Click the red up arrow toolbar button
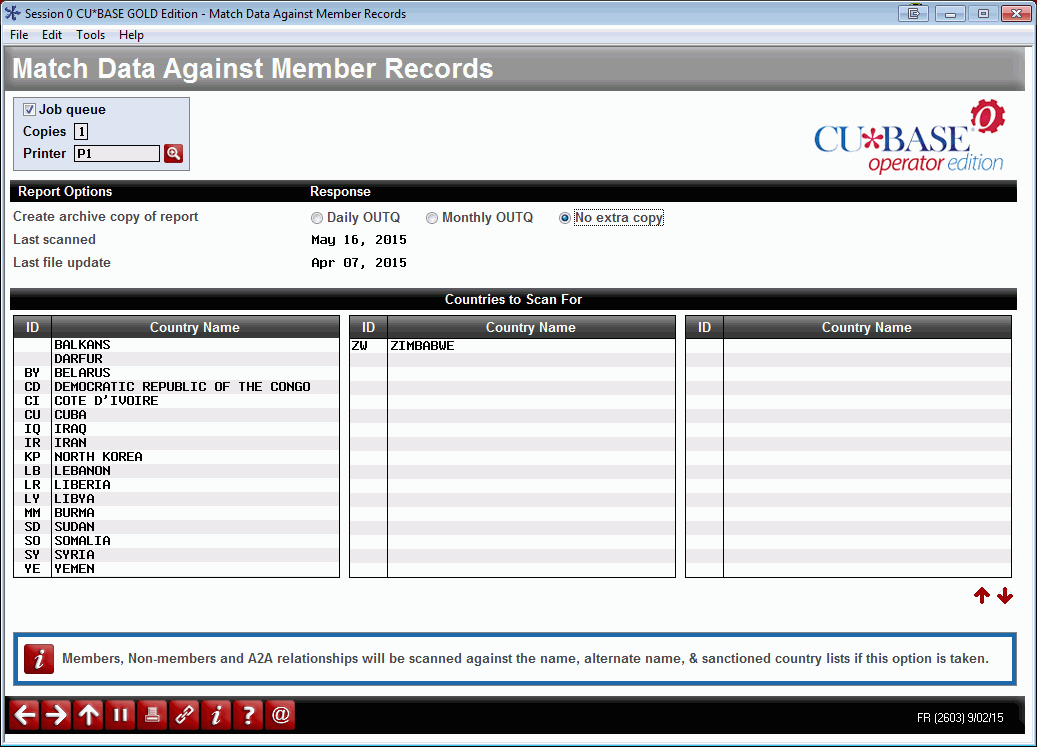Screen dimensions: 1037x747 click(x=88, y=715)
